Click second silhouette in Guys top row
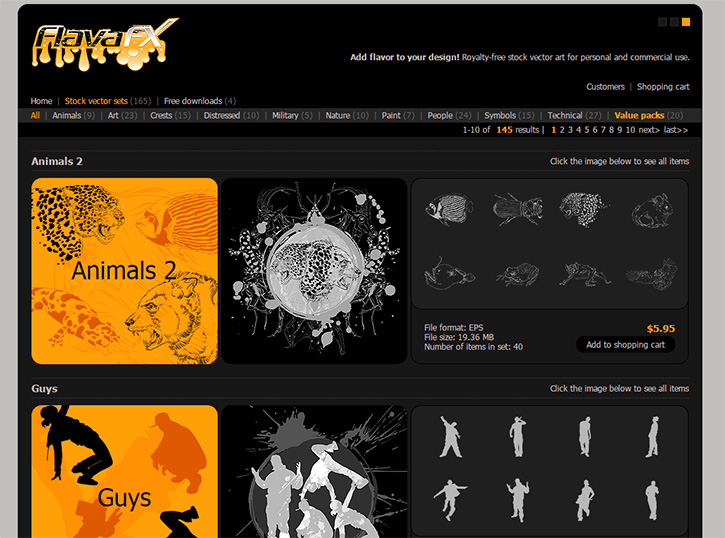The image size is (725, 538). [x=517, y=436]
